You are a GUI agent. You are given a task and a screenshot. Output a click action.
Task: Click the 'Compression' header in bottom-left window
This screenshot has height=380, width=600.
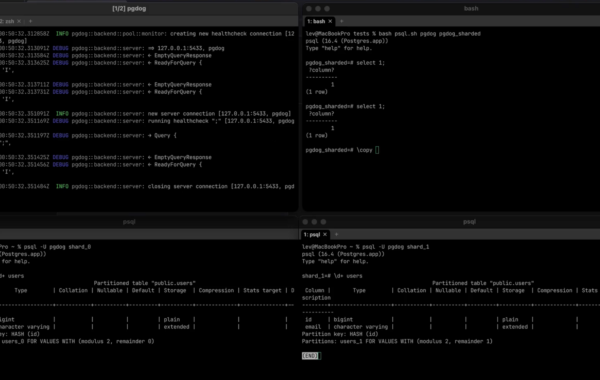pos(216,290)
